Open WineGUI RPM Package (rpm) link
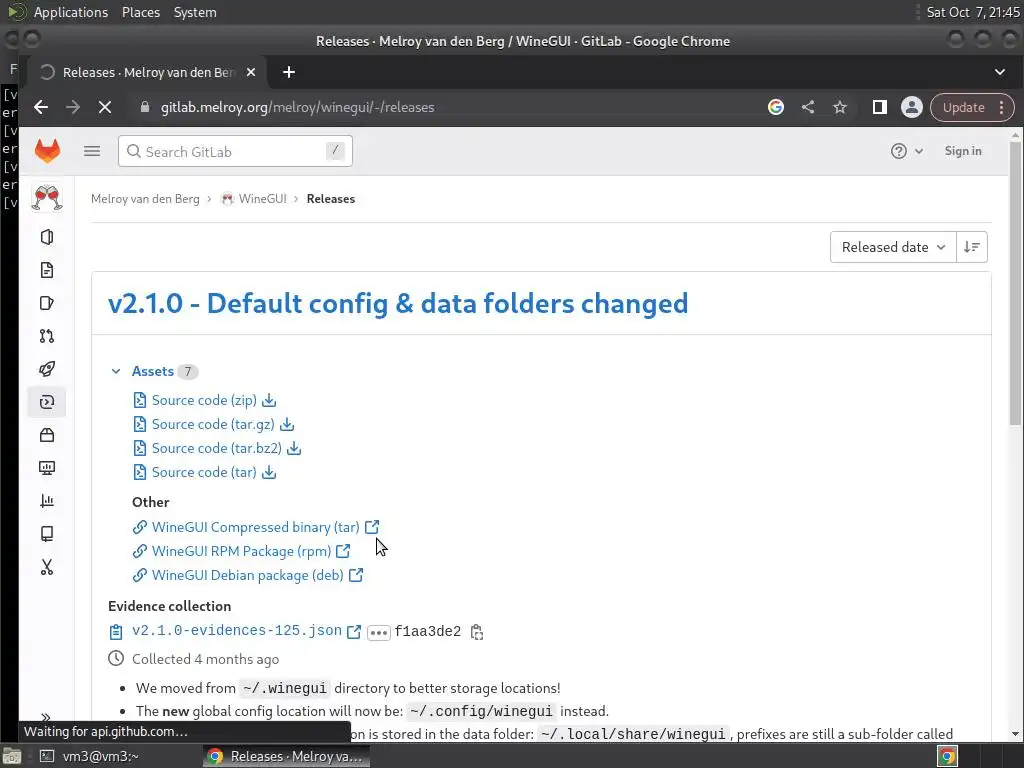The image size is (1024, 768). (242, 551)
